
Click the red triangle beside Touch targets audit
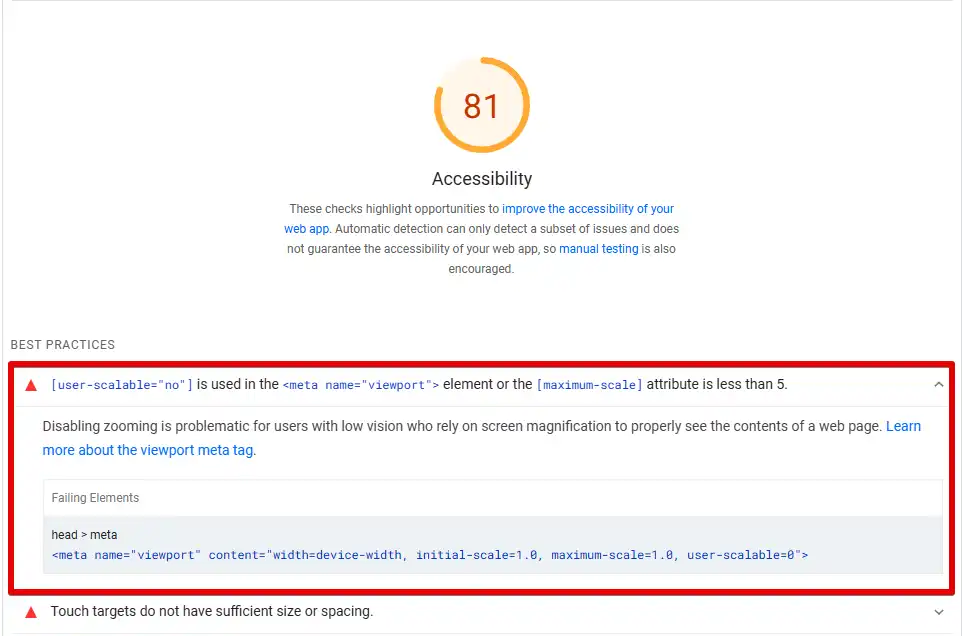tap(31, 612)
